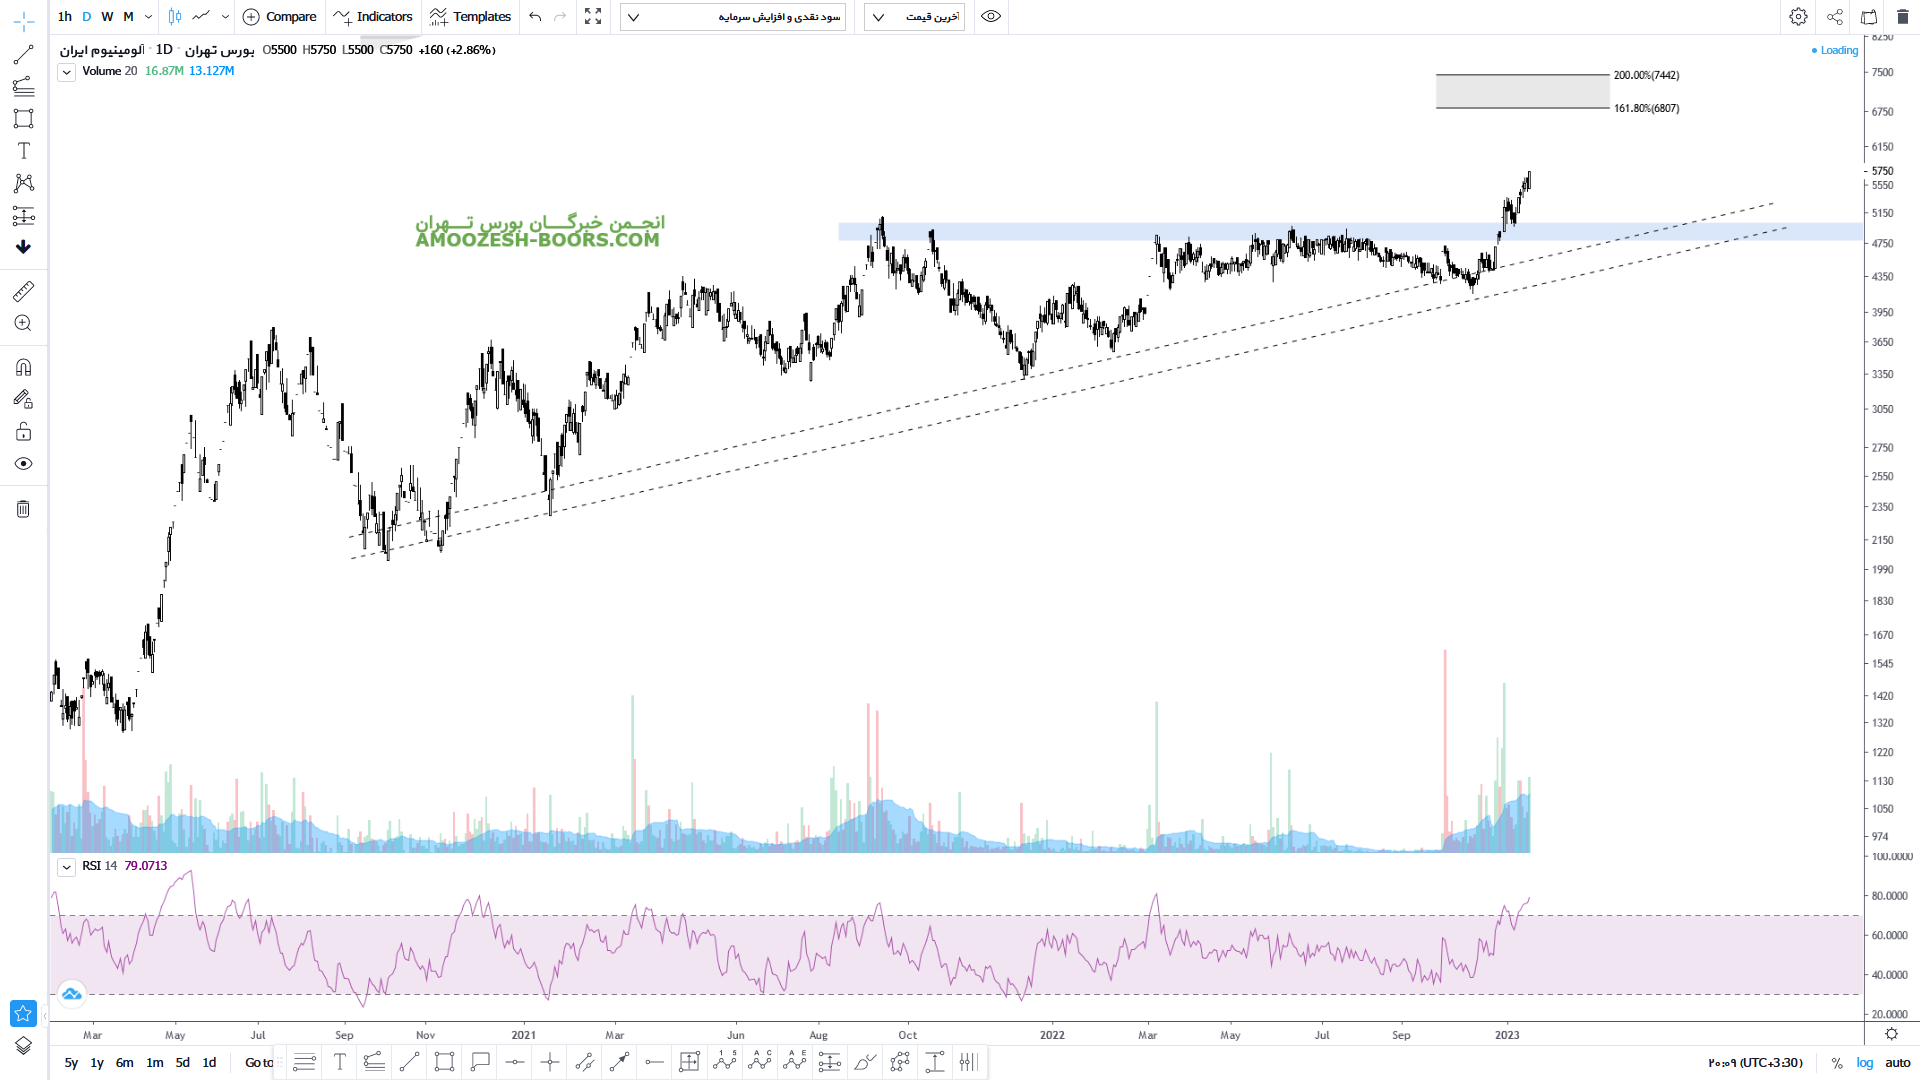Select the text annotation tool
1920x1080 pixels.
[x=23, y=151]
